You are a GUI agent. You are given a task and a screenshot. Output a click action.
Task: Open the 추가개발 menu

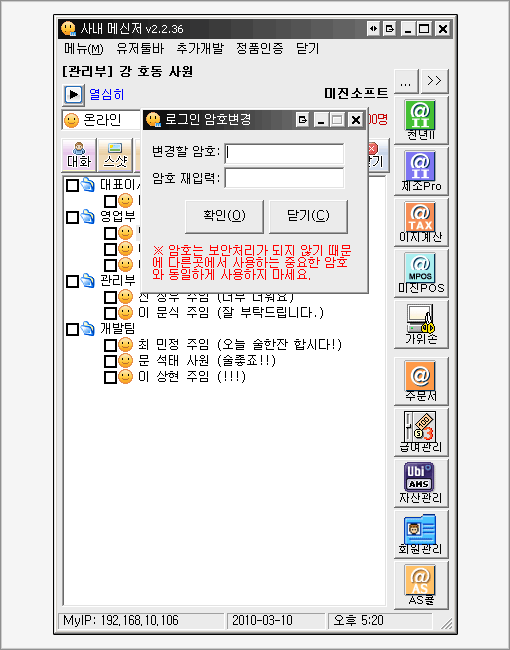coord(200,49)
